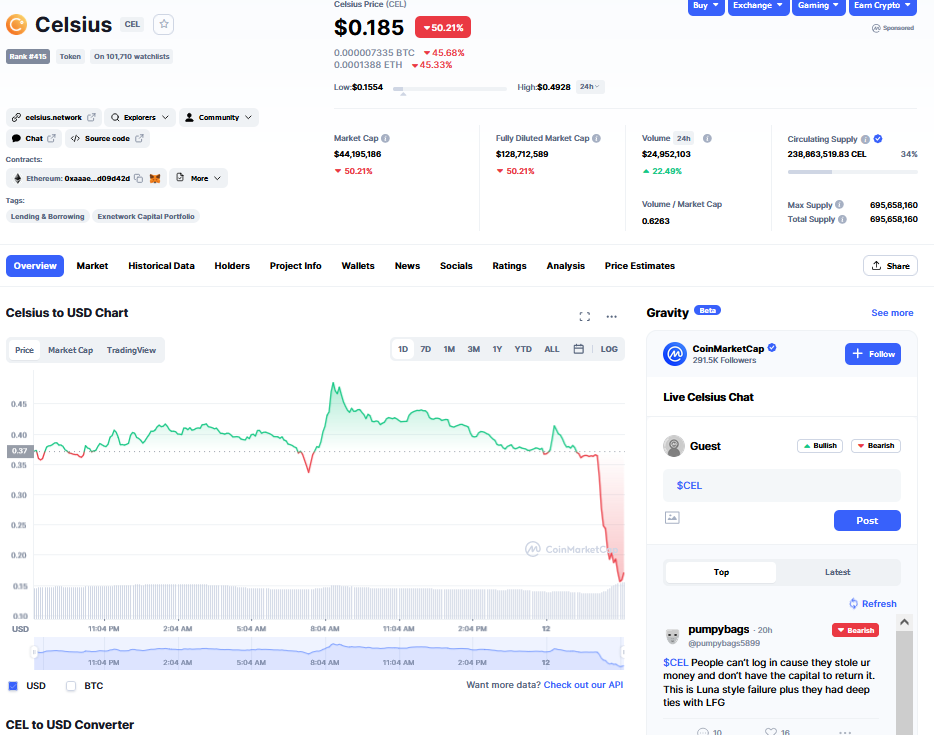934x735 pixels.
Task: Select the Latest posts tab
Action: (838, 572)
